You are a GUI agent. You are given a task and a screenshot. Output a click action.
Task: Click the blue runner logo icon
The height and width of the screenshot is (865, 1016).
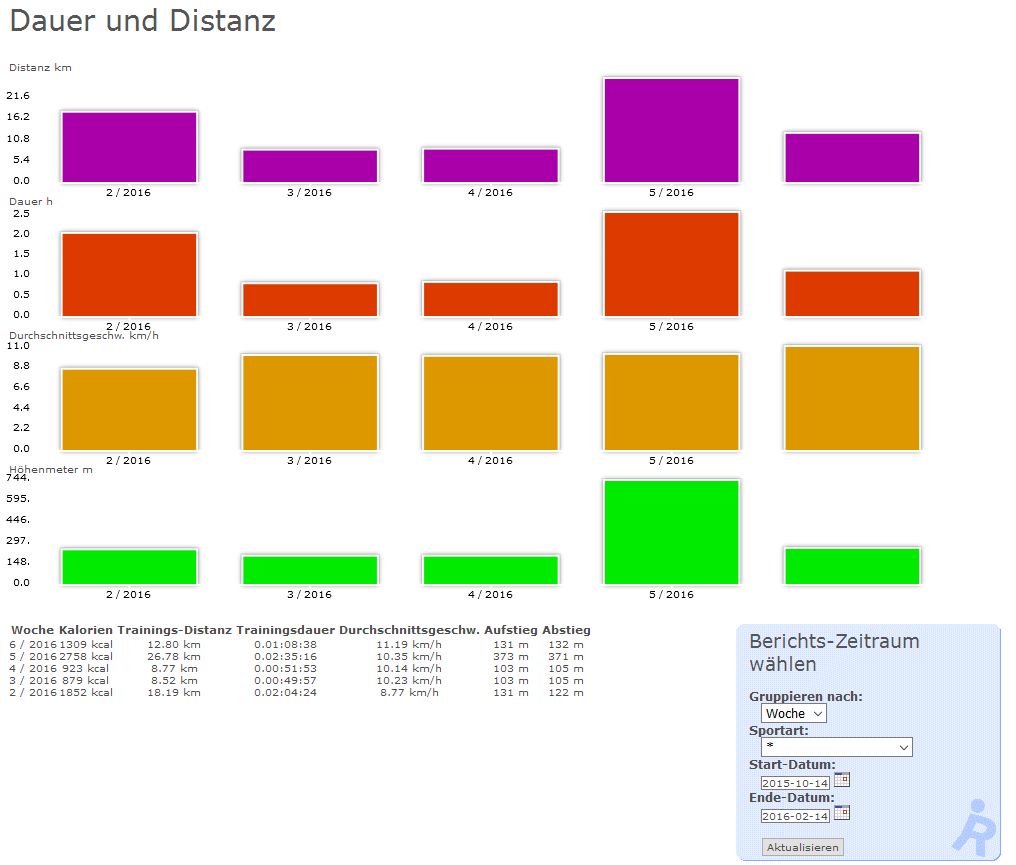click(x=973, y=826)
